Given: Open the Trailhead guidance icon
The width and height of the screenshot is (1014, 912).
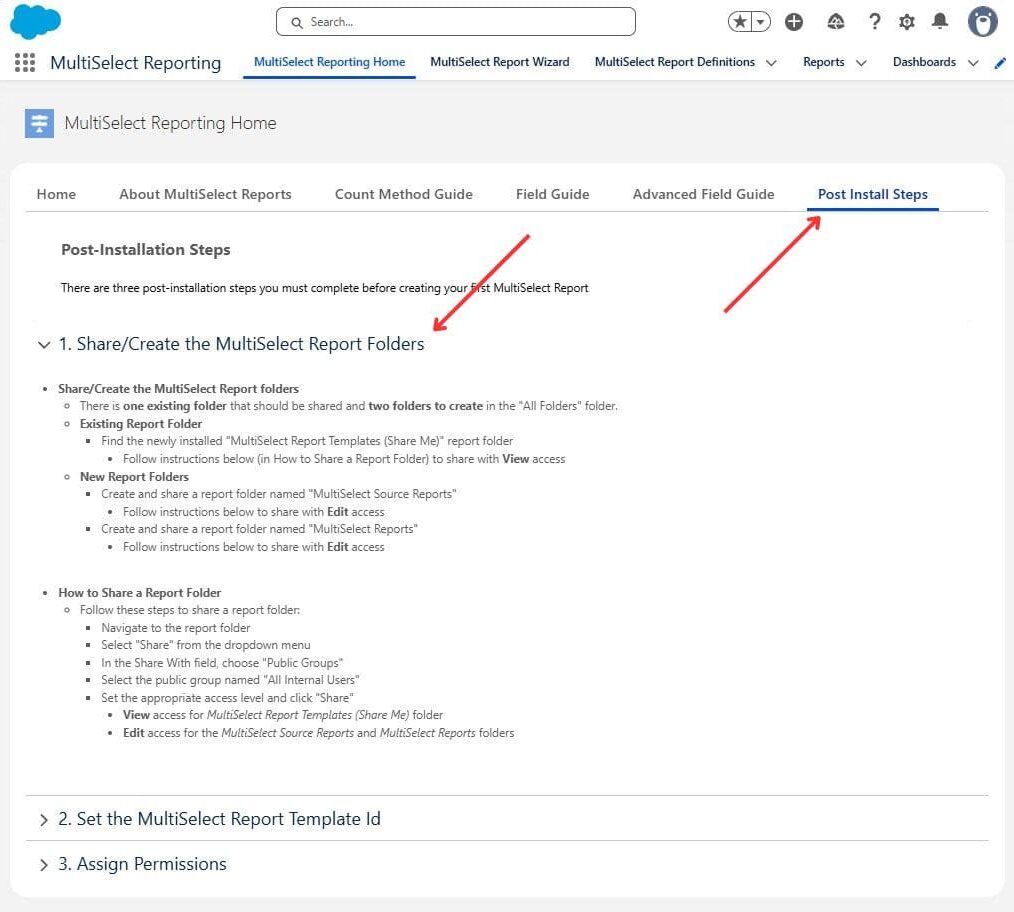Looking at the screenshot, I should pos(836,22).
